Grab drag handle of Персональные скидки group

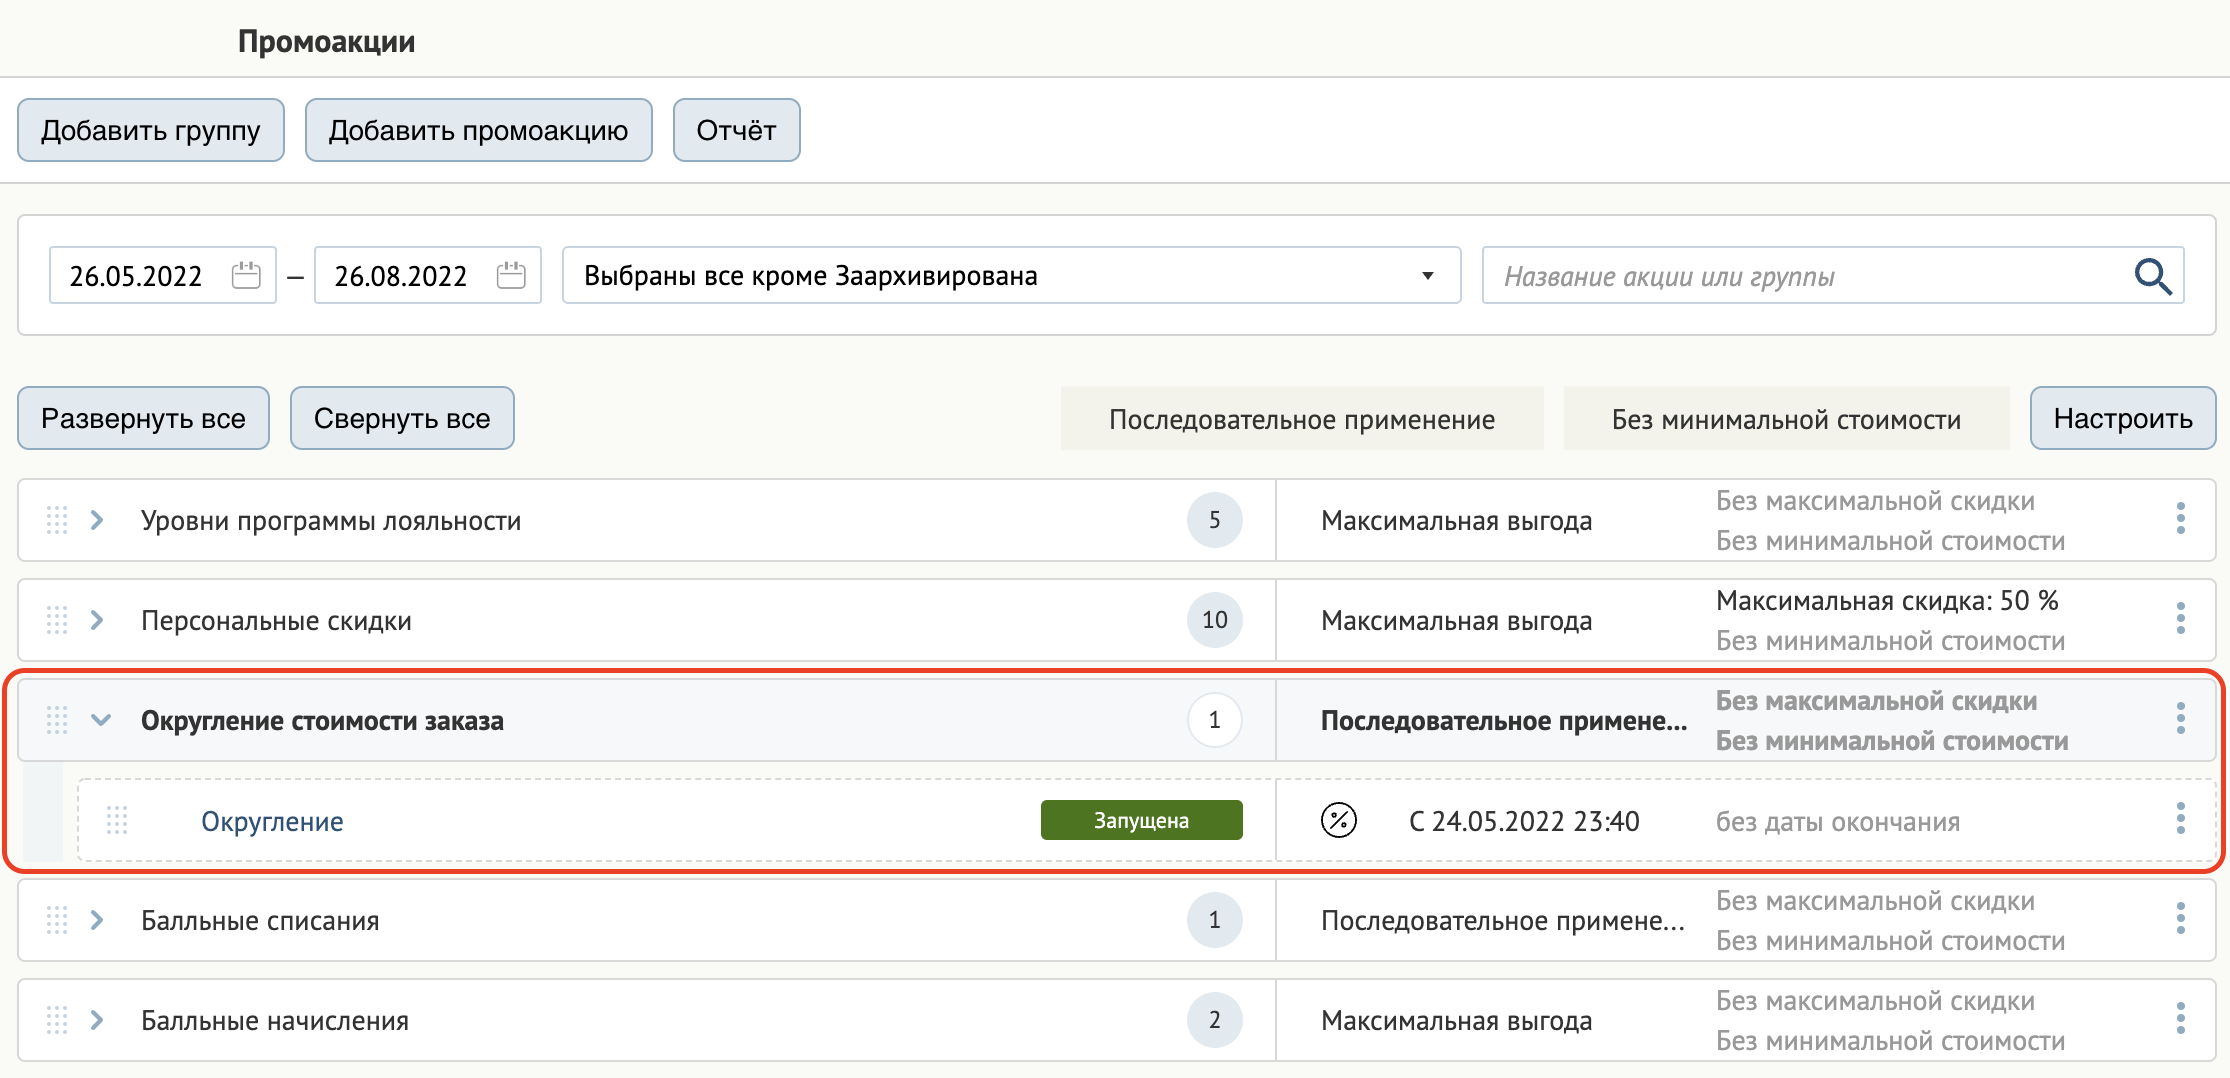(57, 620)
